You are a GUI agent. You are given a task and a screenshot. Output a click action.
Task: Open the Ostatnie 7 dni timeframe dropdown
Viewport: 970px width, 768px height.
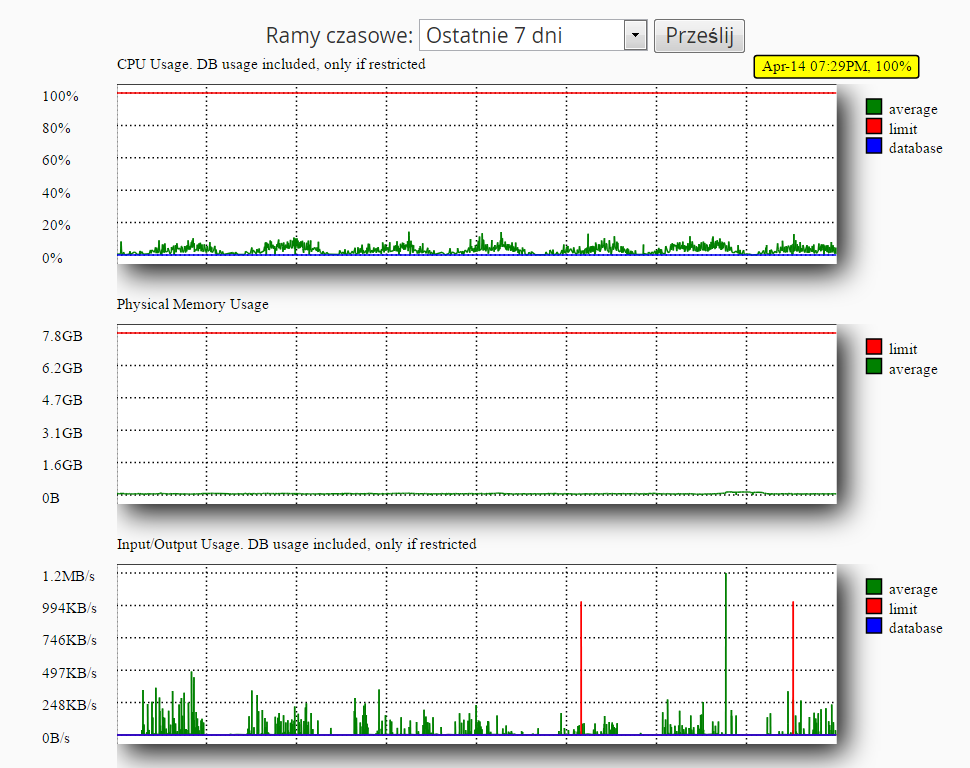click(533, 35)
